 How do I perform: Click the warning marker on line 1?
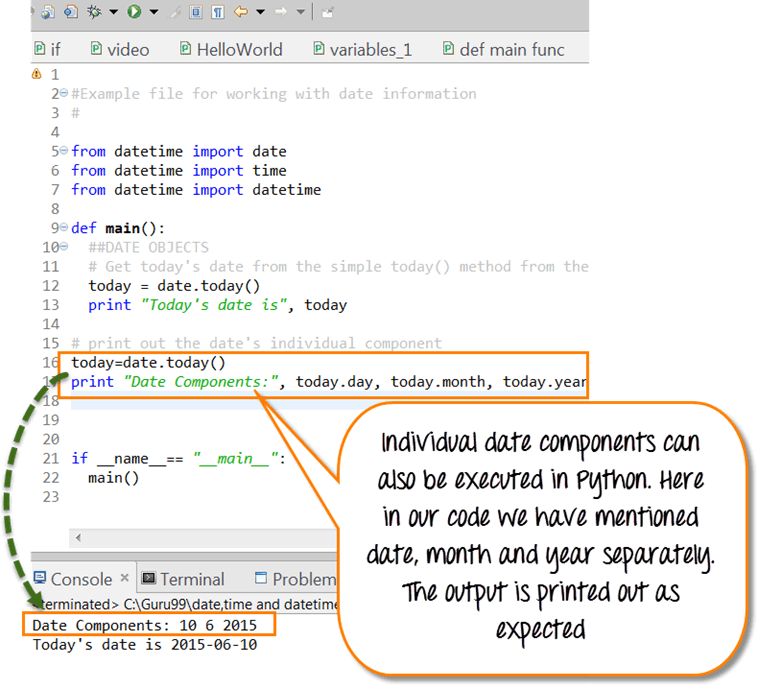tap(36, 74)
